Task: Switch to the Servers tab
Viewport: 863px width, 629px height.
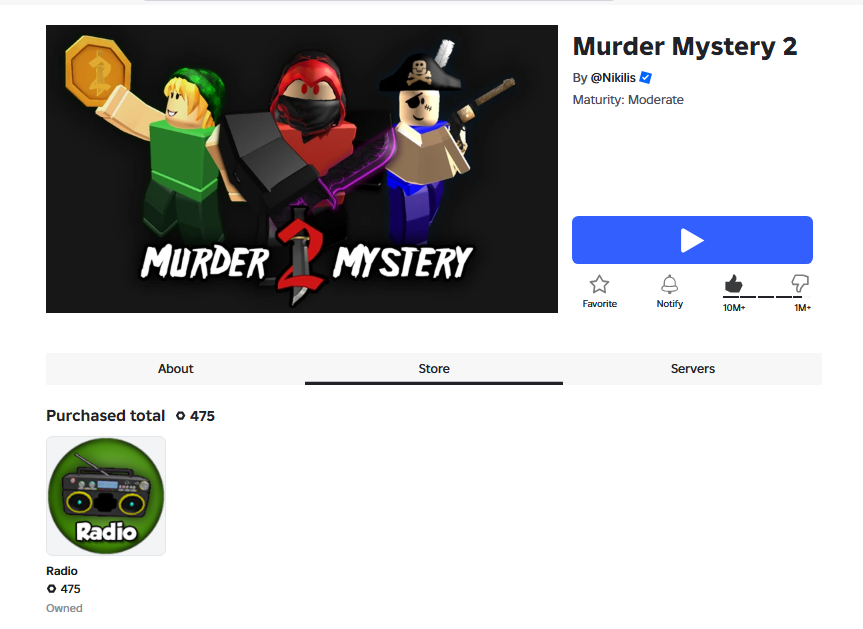Action: (692, 369)
